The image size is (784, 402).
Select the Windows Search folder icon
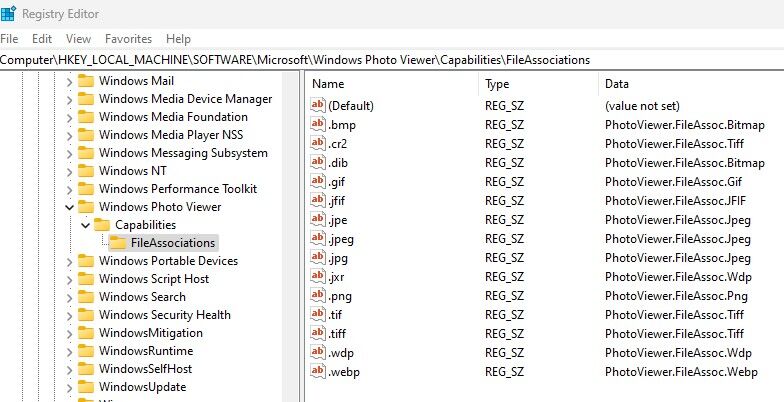pos(86,297)
